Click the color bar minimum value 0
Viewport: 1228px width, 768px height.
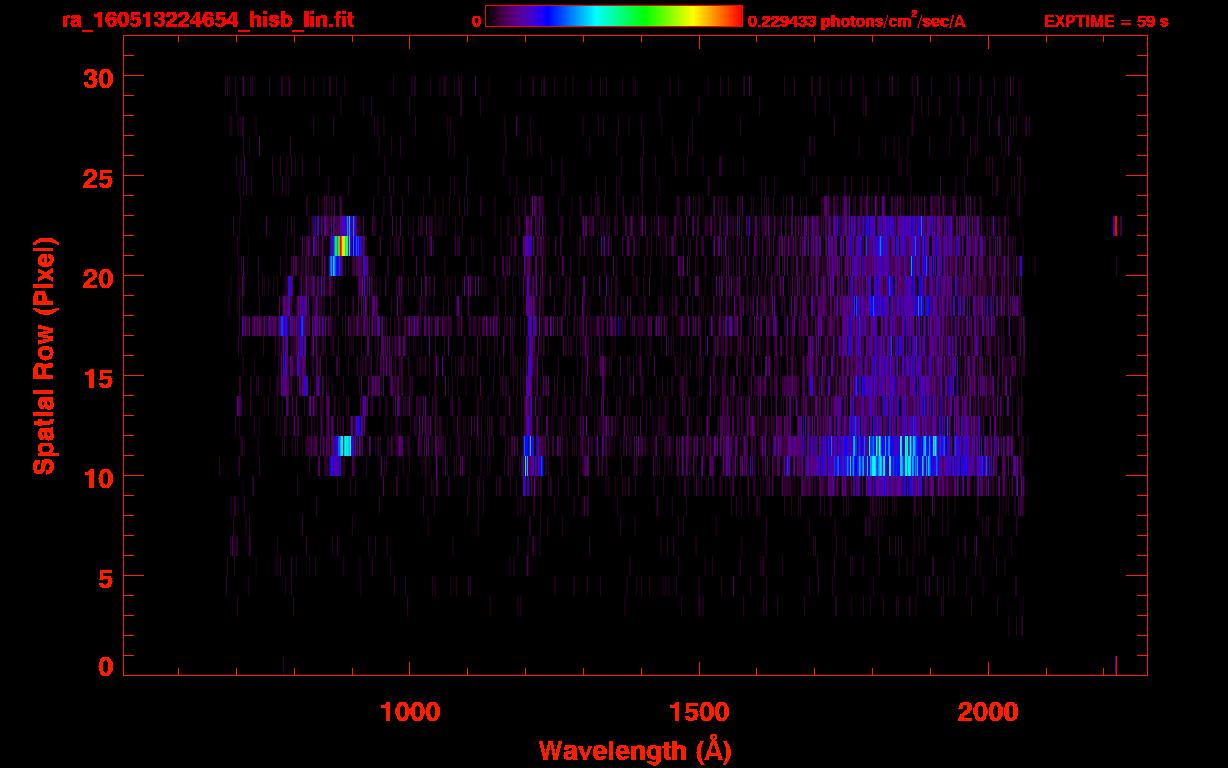tap(476, 21)
